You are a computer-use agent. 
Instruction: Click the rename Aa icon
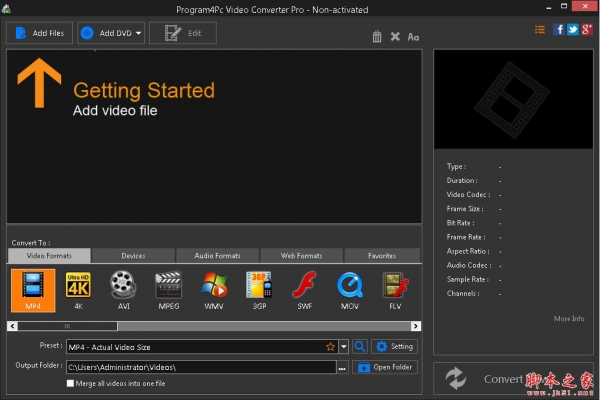(x=413, y=37)
